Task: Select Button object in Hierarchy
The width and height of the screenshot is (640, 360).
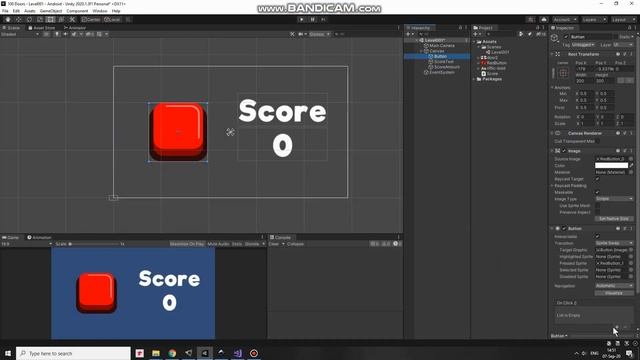Action: click(x=440, y=56)
